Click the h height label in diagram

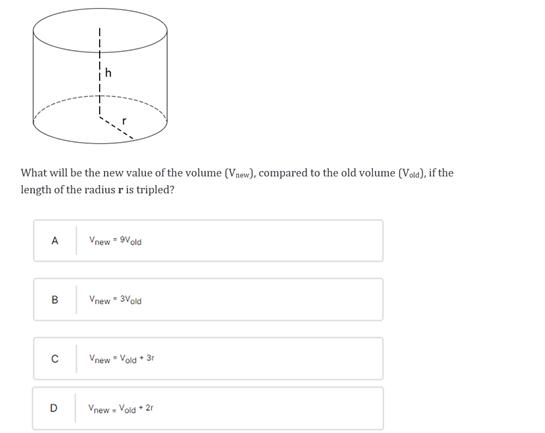click(x=108, y=73)
